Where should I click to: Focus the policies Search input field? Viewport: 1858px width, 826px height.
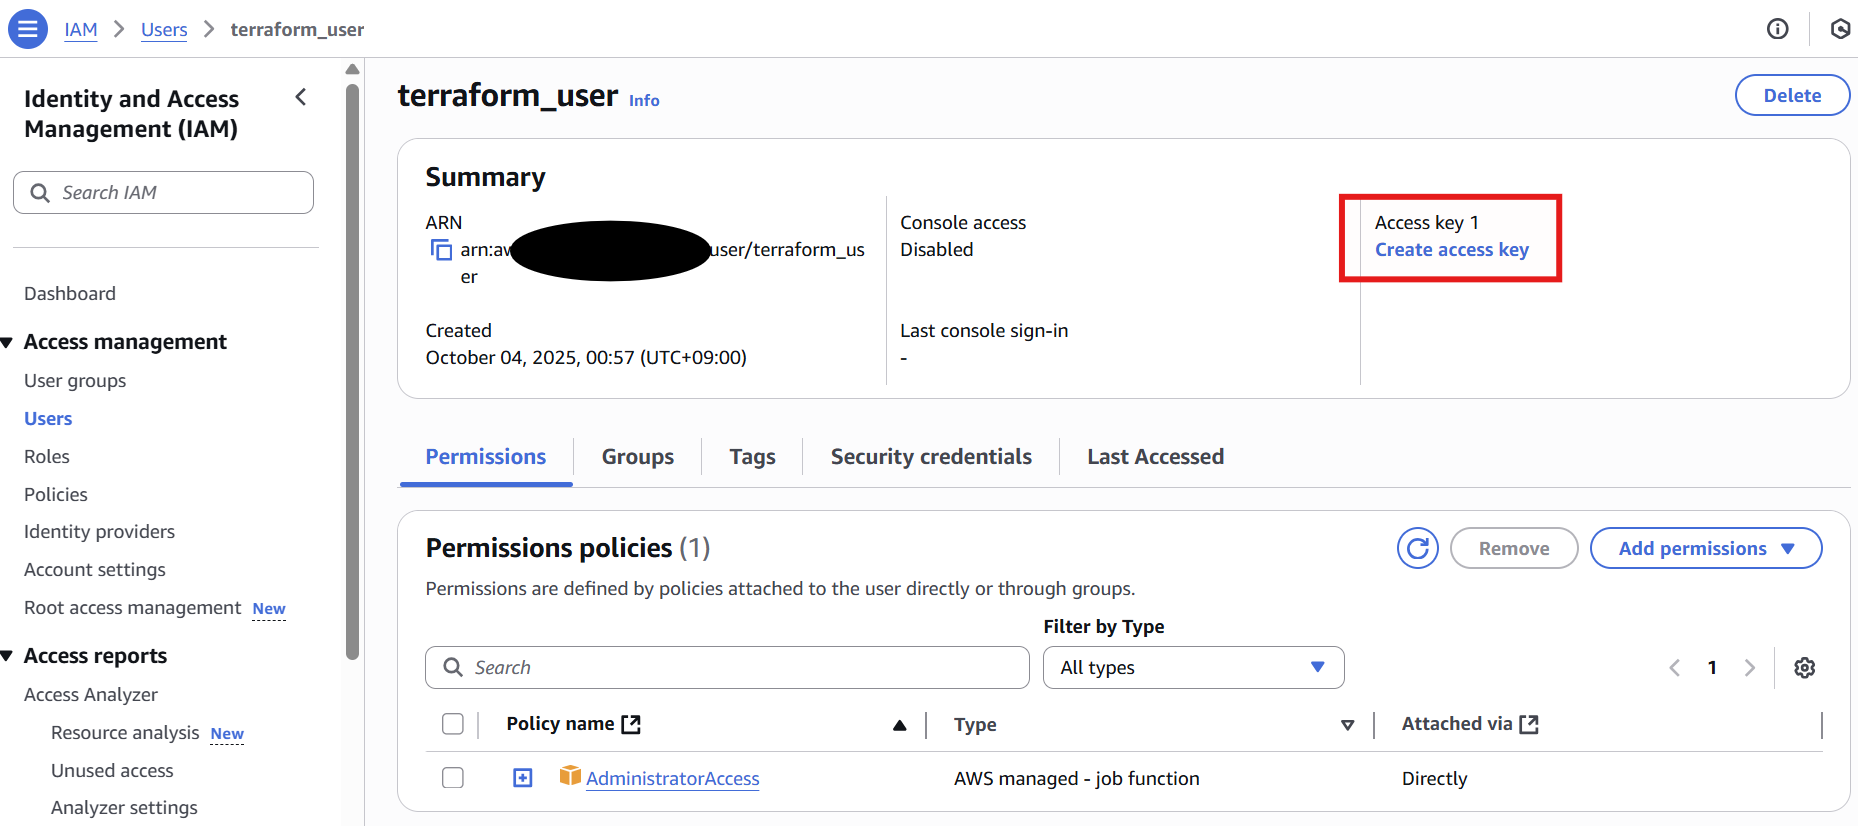coord(727,668)
